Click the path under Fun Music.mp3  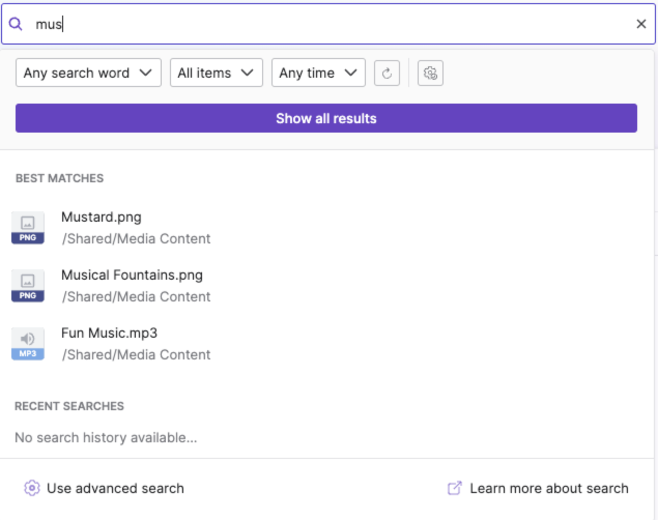[136, 354]
